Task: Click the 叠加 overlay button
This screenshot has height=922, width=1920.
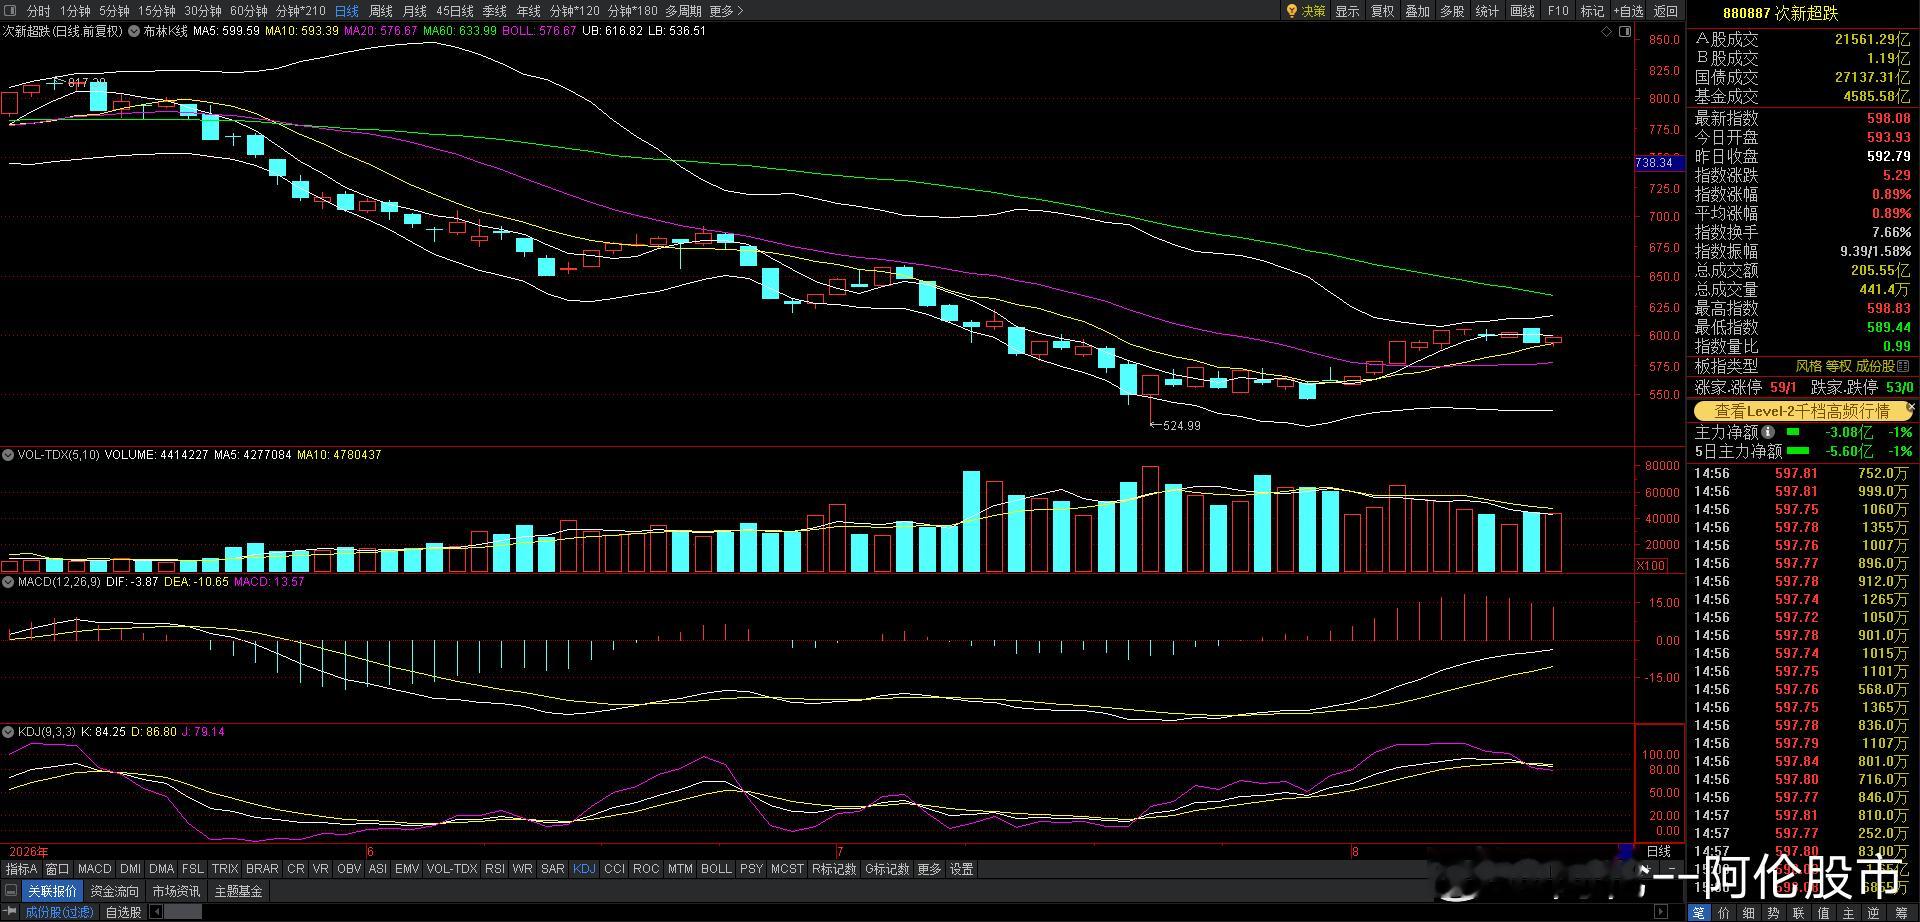Action: [1417, 11]
